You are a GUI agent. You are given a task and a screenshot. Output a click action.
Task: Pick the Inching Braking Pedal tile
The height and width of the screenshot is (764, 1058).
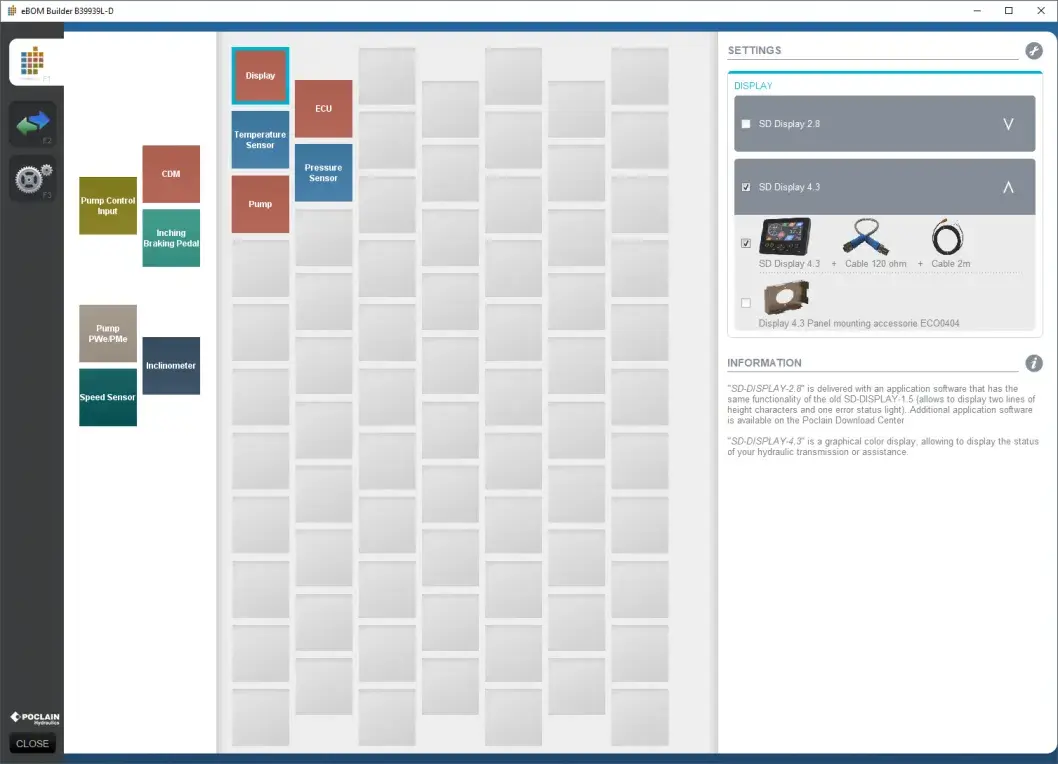click(171, 238)
